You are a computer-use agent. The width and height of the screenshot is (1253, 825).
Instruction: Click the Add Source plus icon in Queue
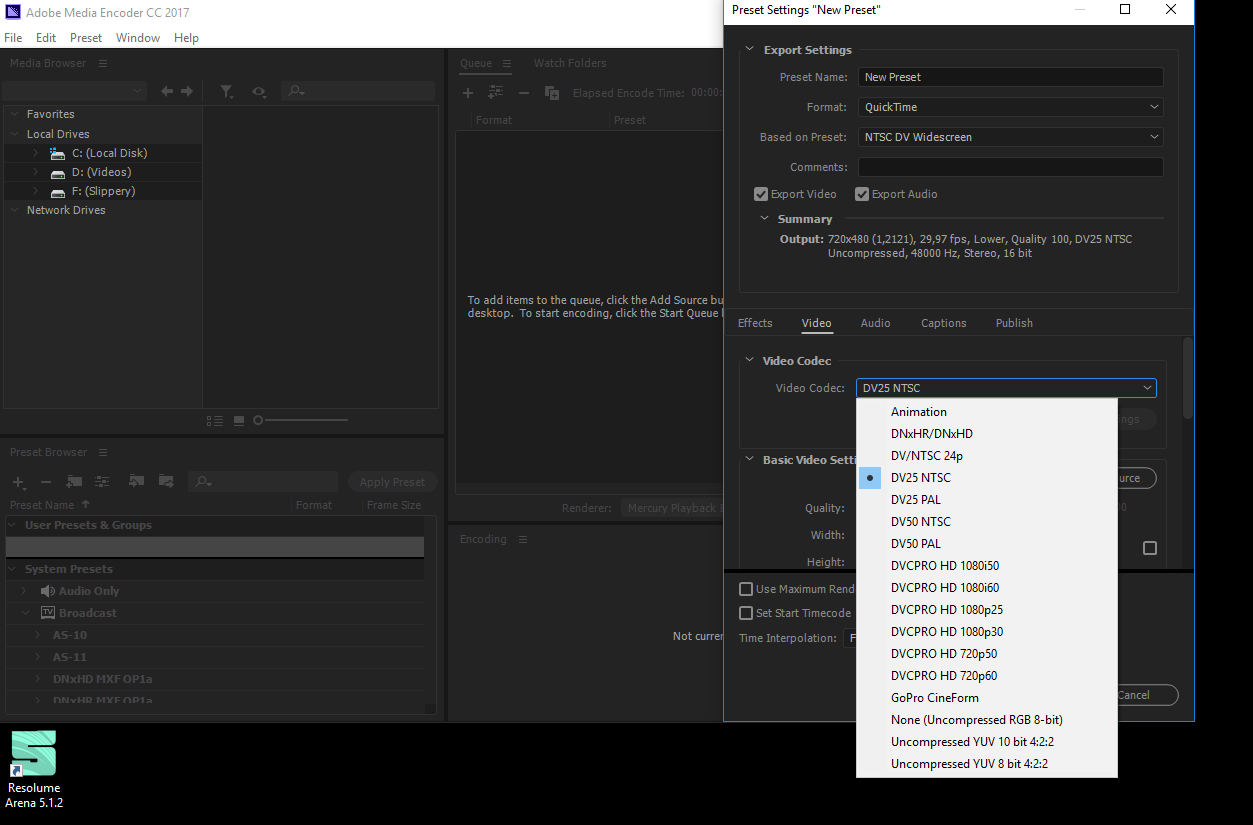click(467, 93)
